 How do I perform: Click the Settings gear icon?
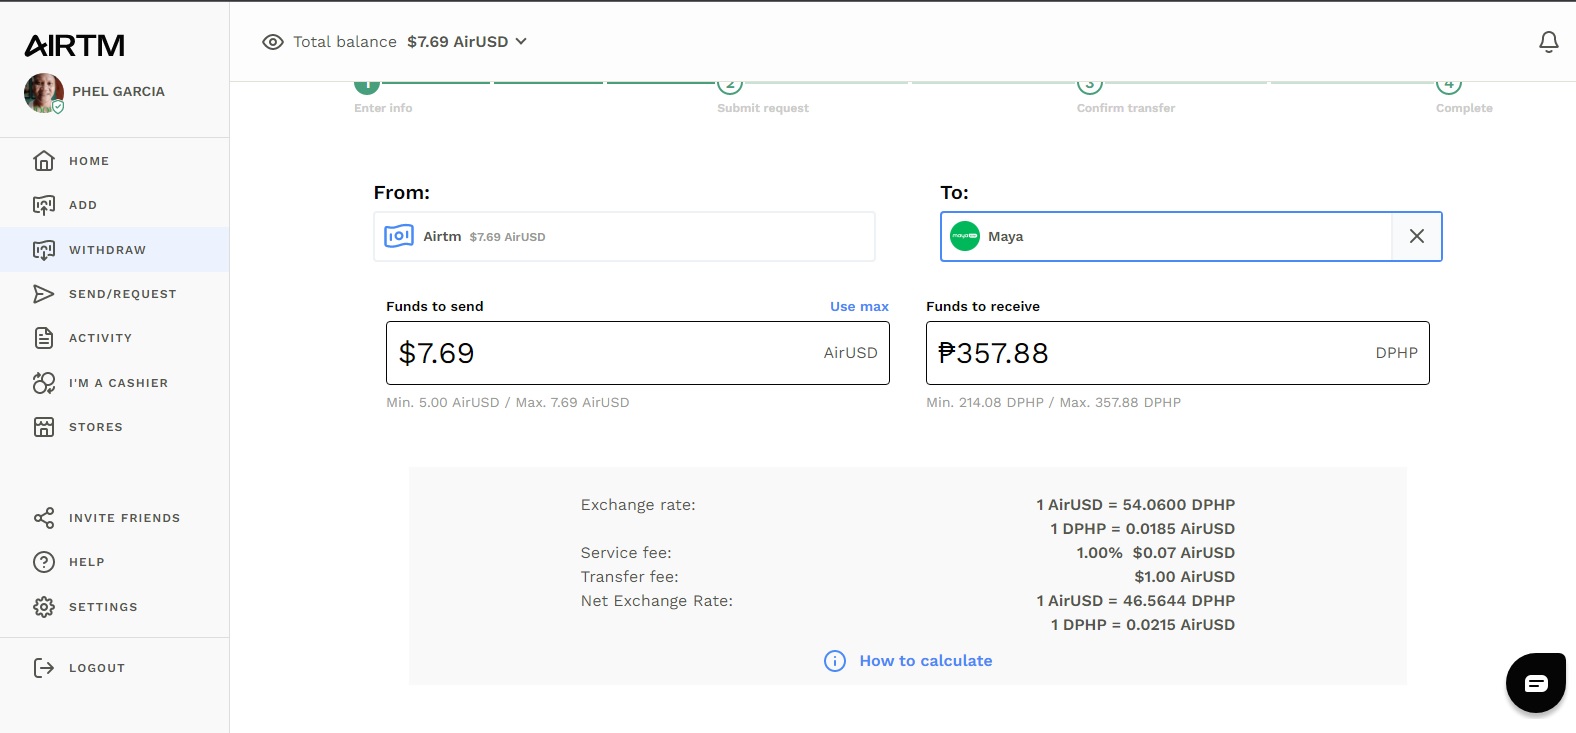pos(44,607)
